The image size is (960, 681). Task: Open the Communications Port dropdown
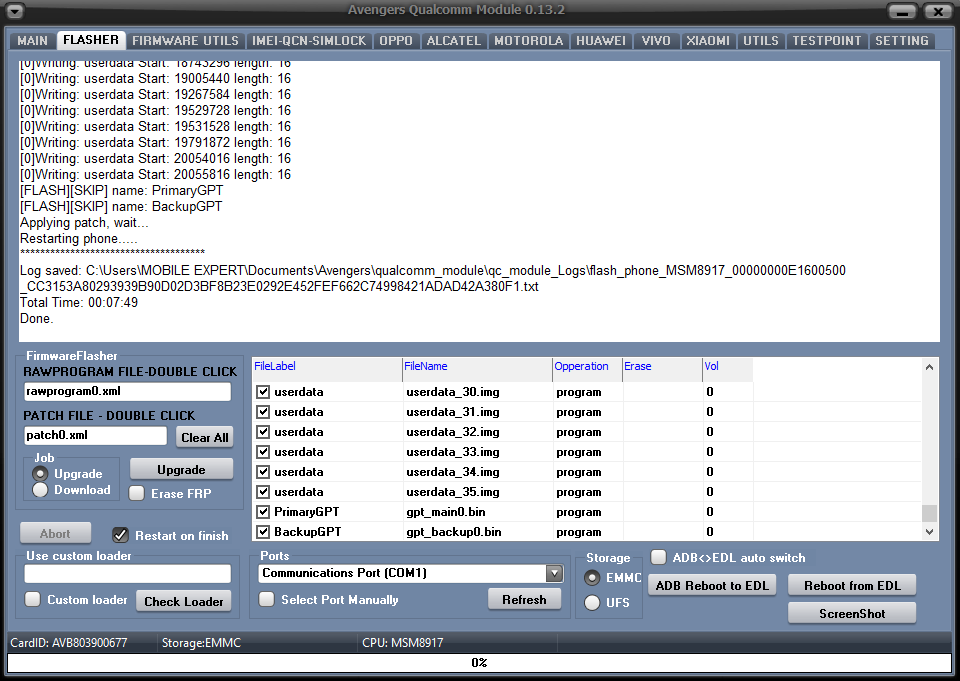point(554,573)
